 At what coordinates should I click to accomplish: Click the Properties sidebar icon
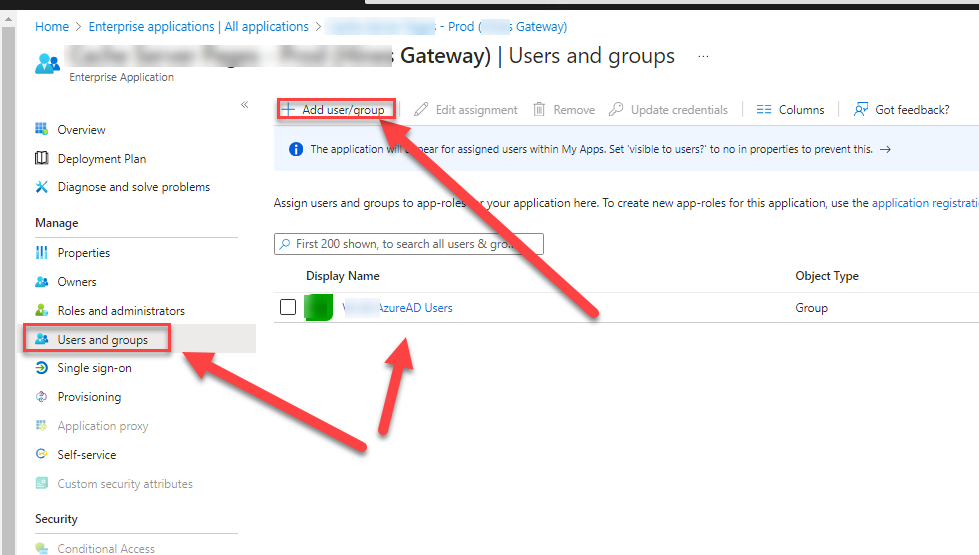pyautogui.click(x=41, y=253)
